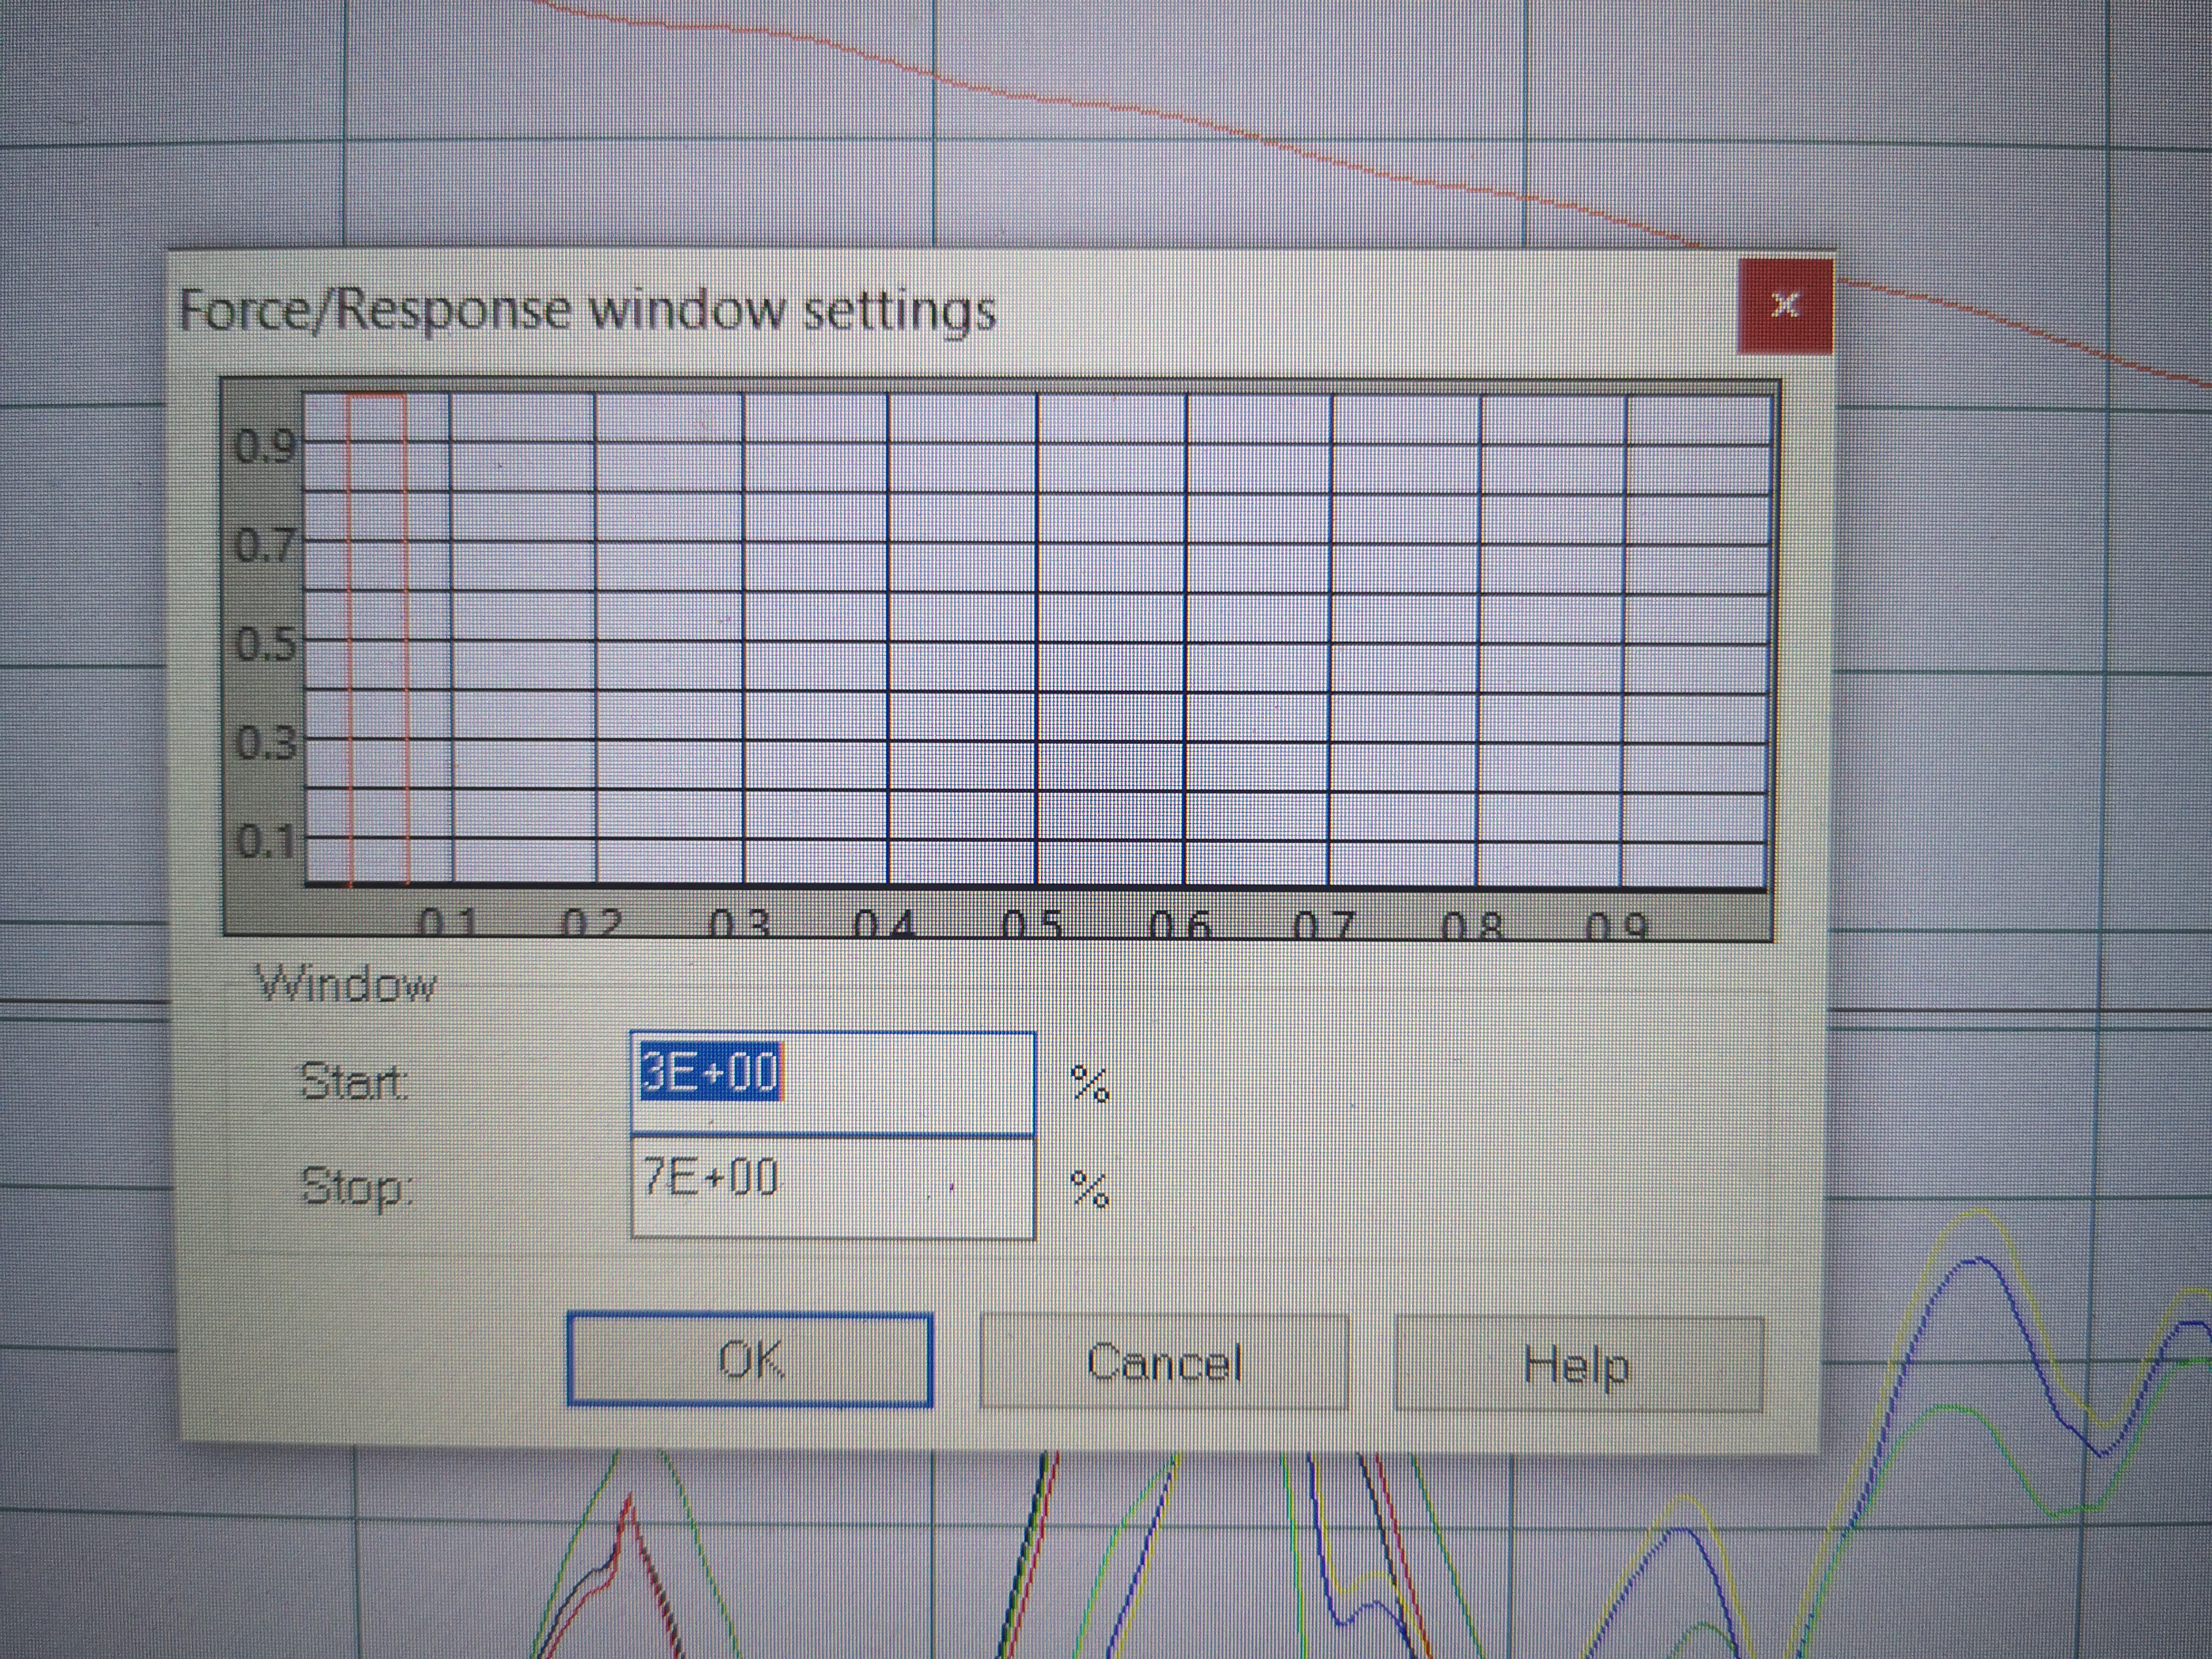This screenshot has height=1659, width=2212.
Task: Close the Force/Response window settings dialog
Action: coord(1786,305)
